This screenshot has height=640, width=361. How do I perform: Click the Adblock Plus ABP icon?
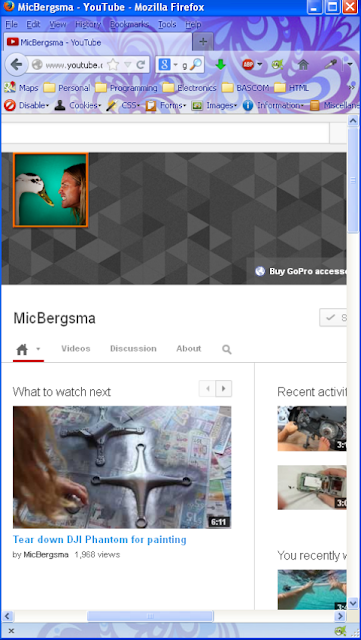coord(248,64)
